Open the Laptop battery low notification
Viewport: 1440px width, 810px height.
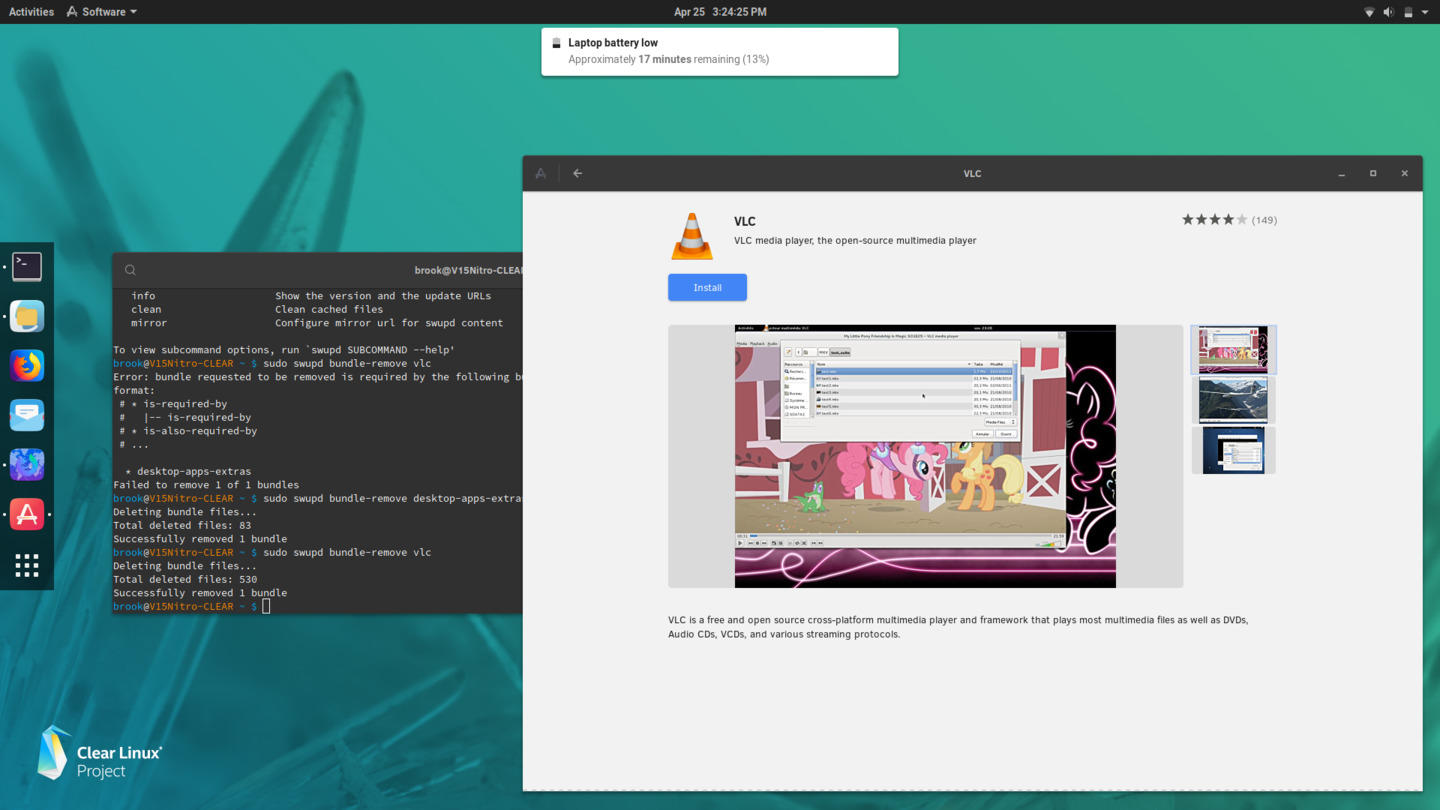click(x=720, y=51)
